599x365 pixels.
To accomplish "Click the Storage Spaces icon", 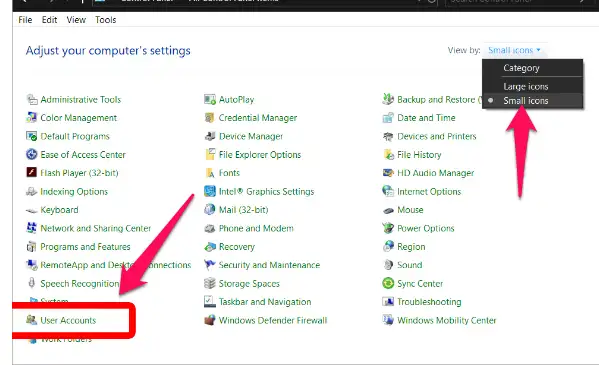I will (x=210, y=283).
